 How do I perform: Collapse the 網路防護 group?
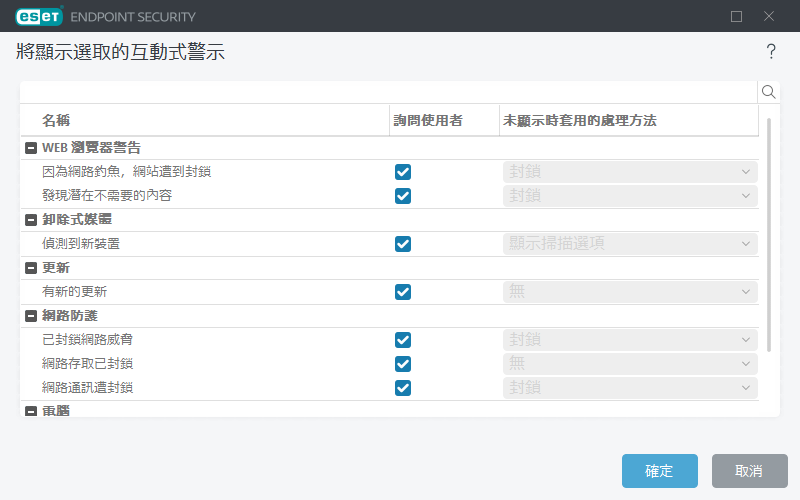tap(30, 316)
